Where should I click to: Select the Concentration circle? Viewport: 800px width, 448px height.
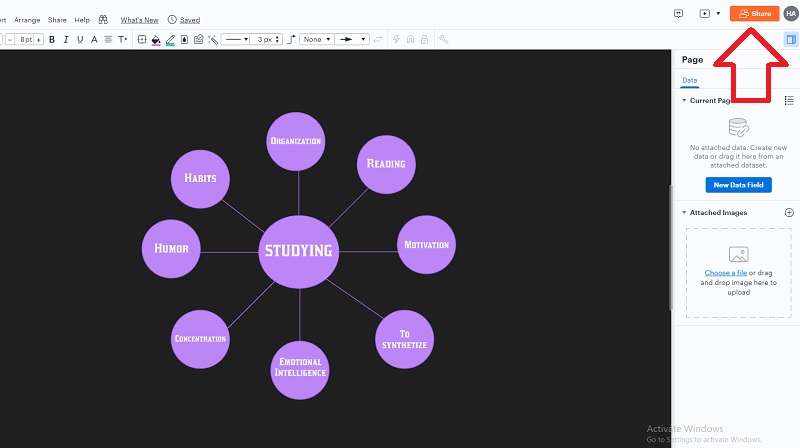[200, 339]
